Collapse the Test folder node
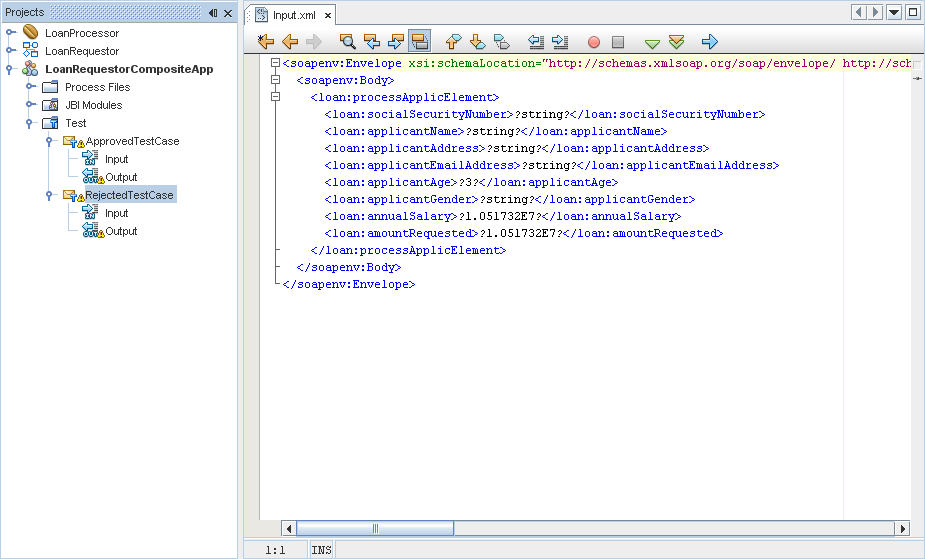925x559 pixels. click(29, 123)
